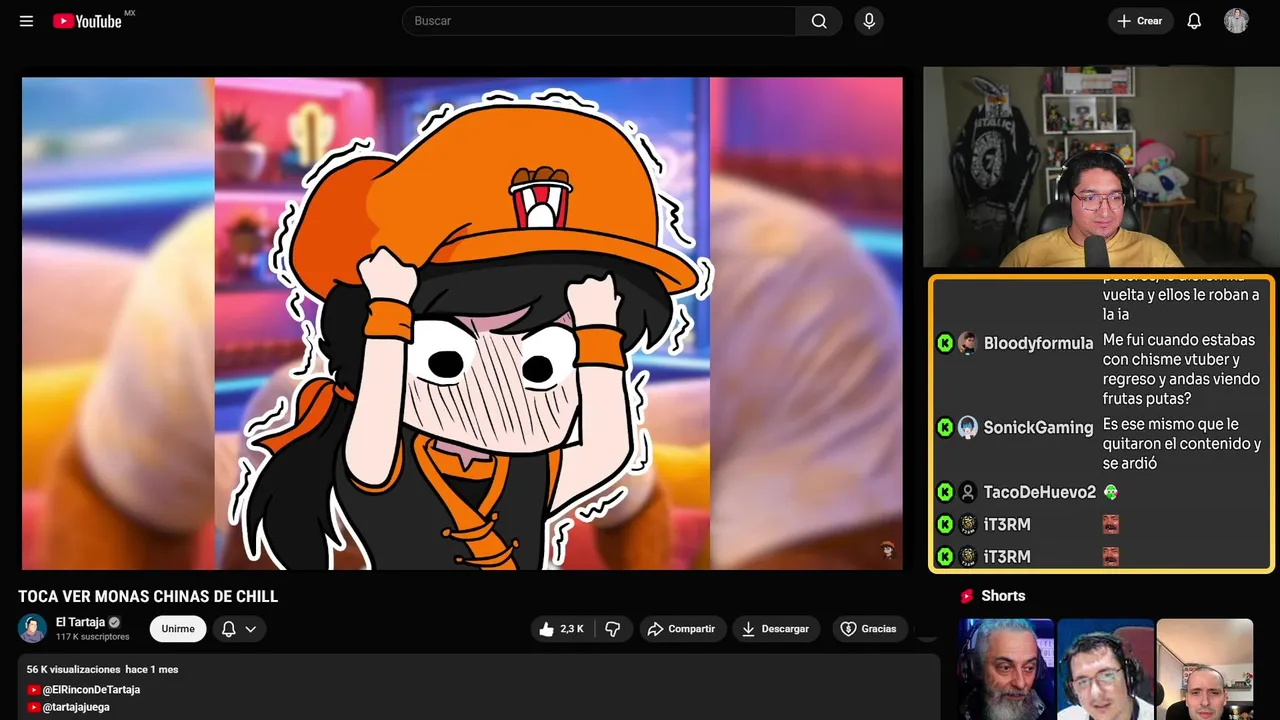The image size is (1280, 720).
Task: Open first Shorts thumbnail with bearded man
Action: [x=1006, y=669]
